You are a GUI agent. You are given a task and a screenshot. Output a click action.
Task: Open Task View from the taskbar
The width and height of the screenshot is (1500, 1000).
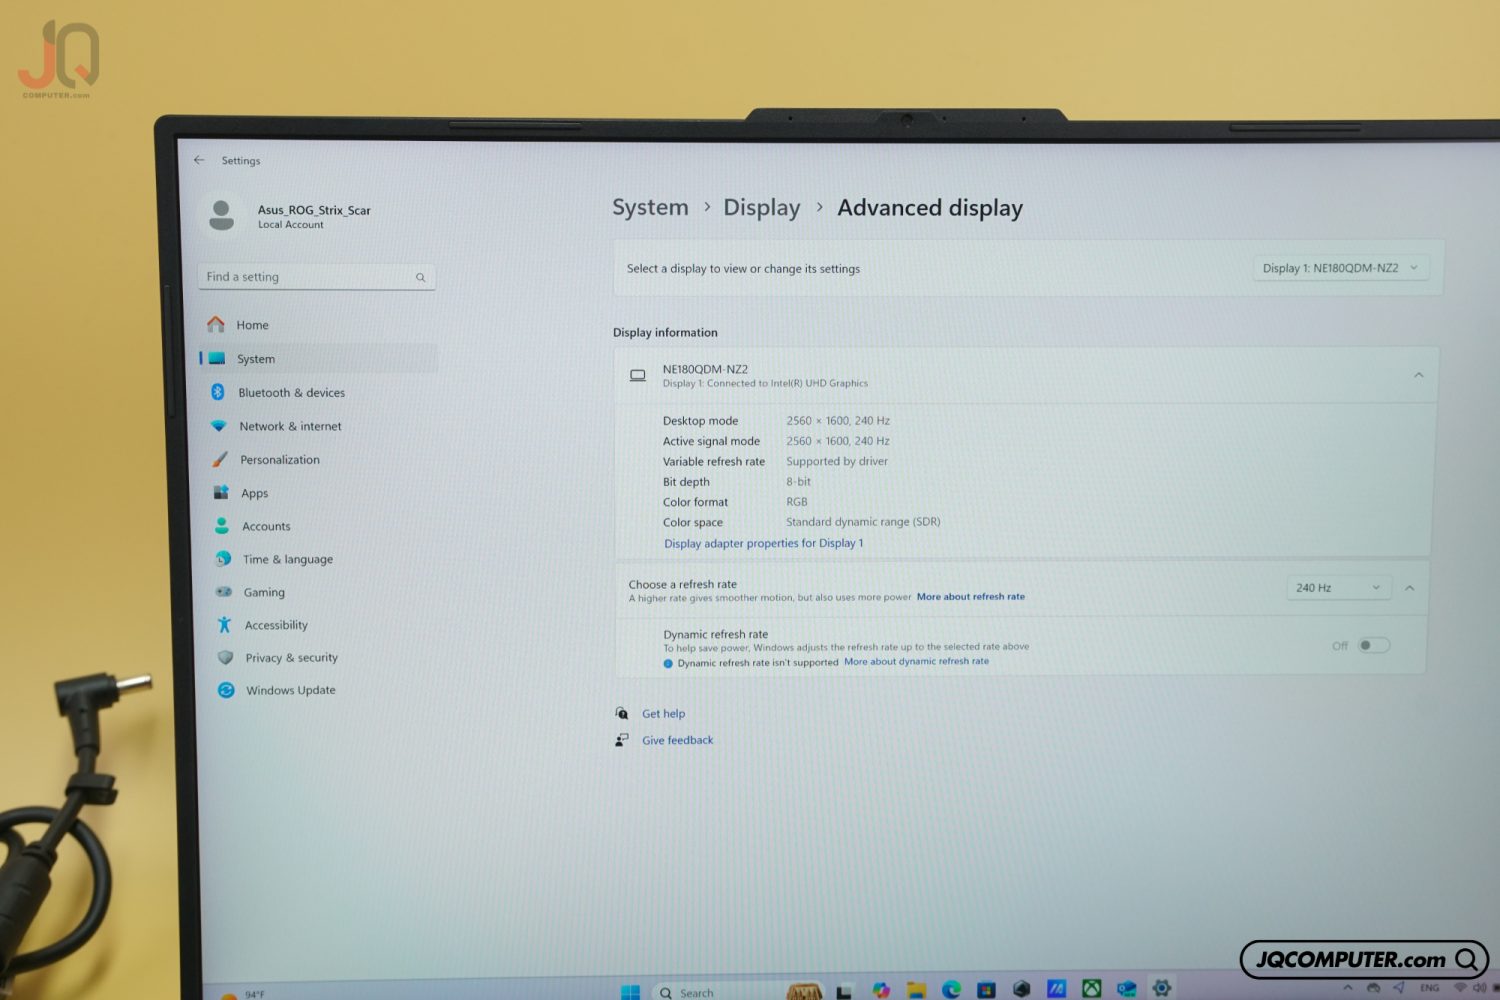[x=844, y=992]
